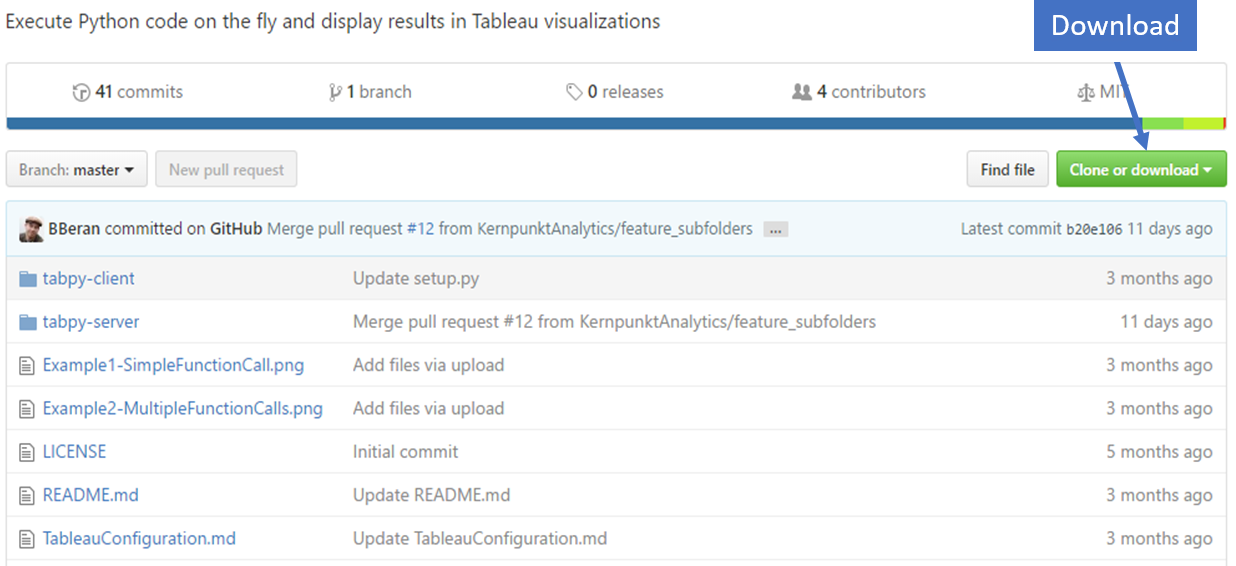Click BBeran's avatar thumbnail

pyautogui.click(x=31, y=229)
